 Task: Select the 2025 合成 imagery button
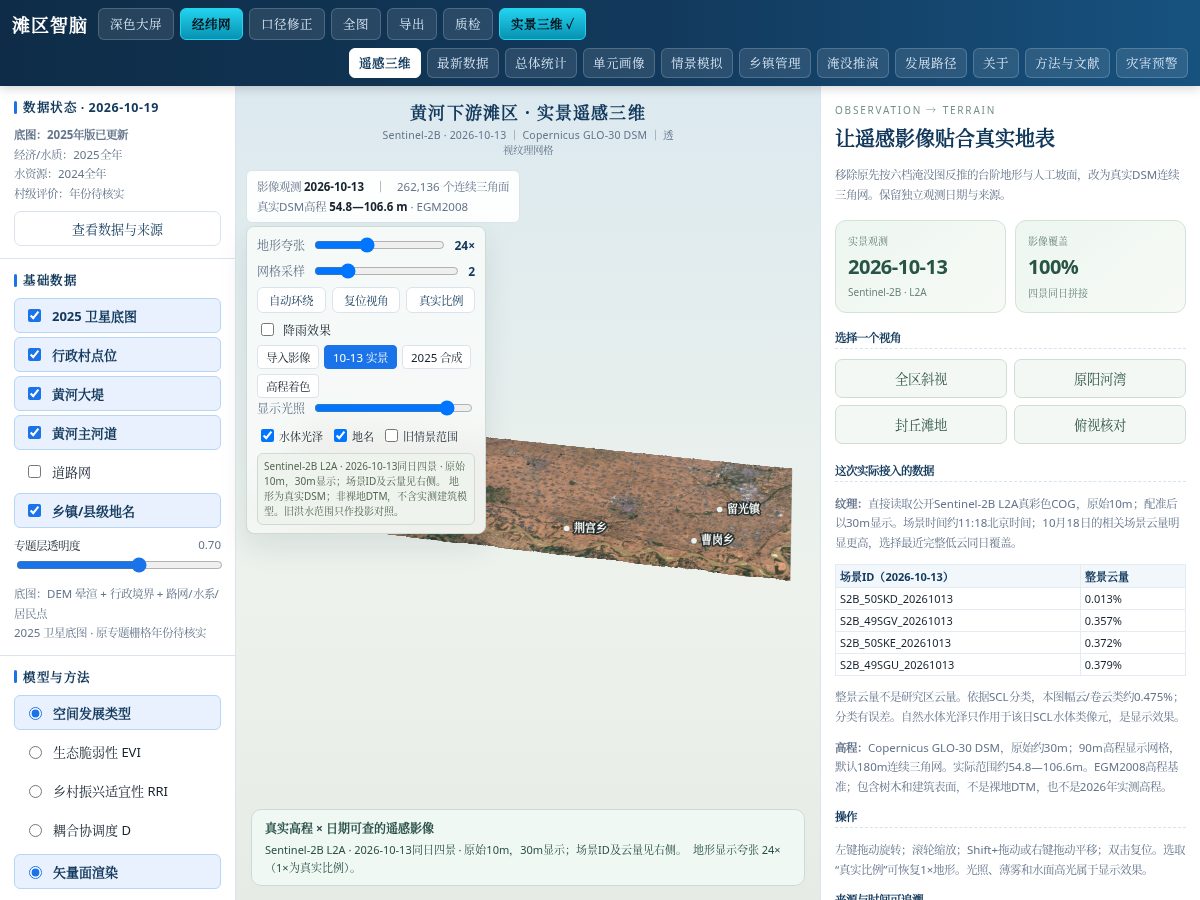436,357
